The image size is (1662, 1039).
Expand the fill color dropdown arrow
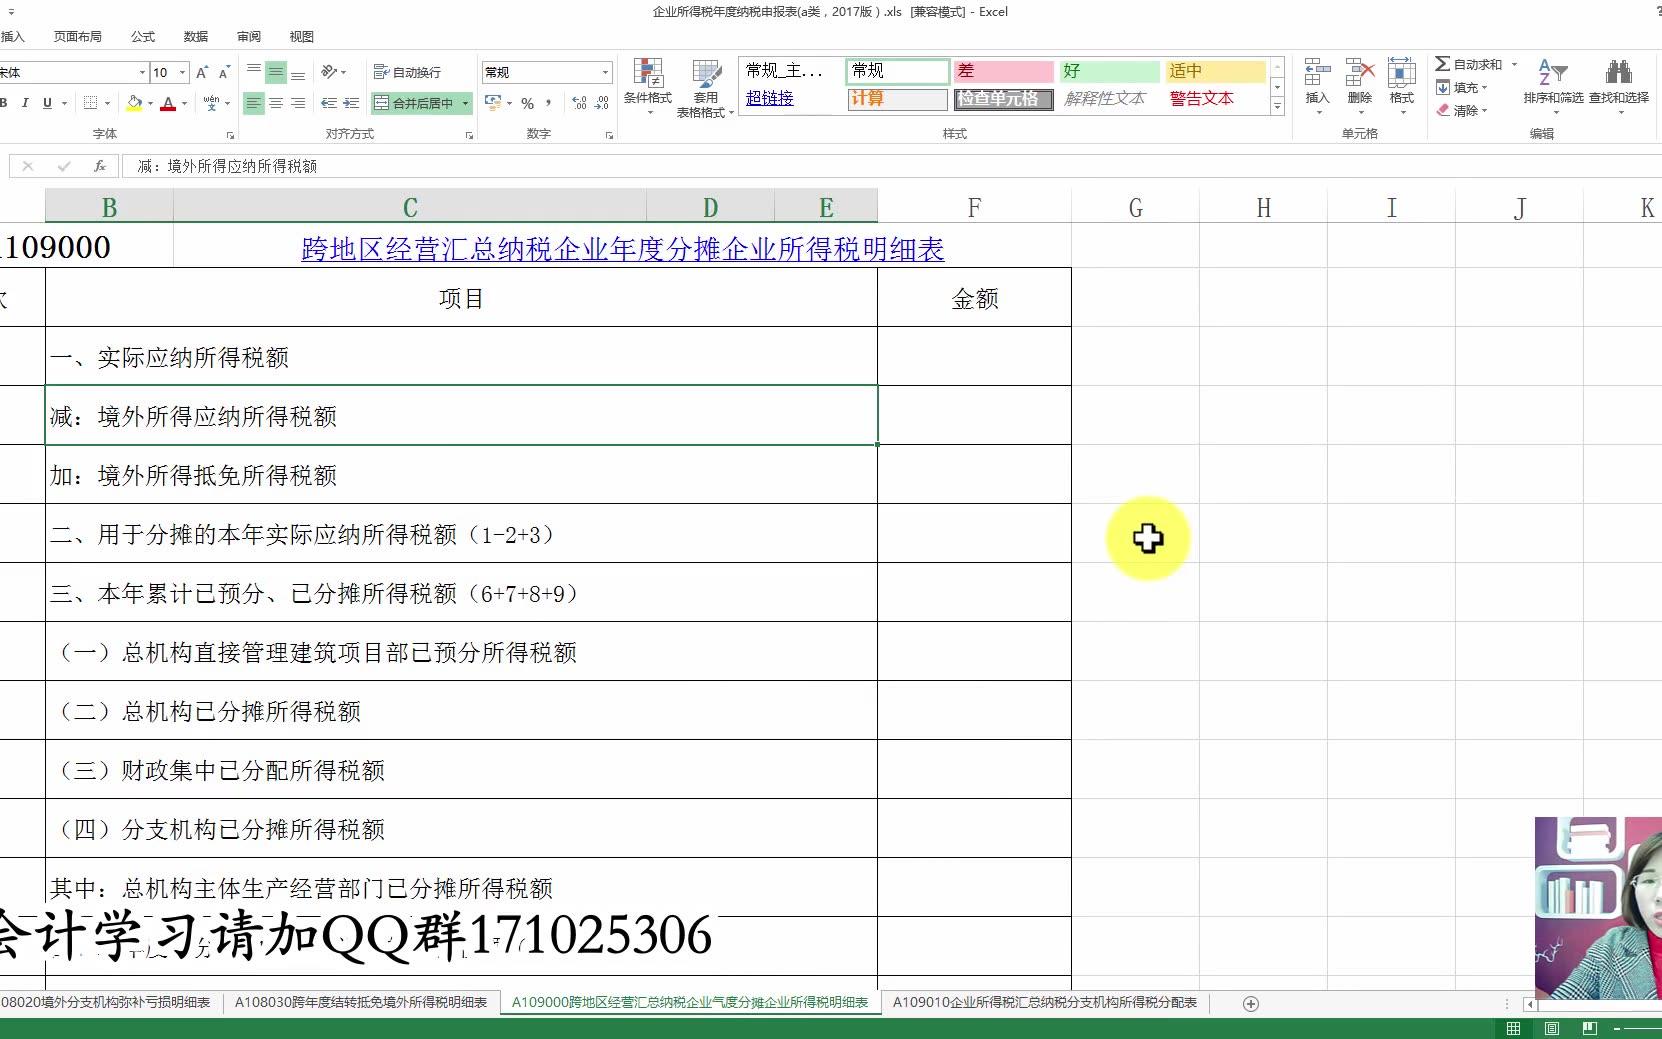(148, 103)
